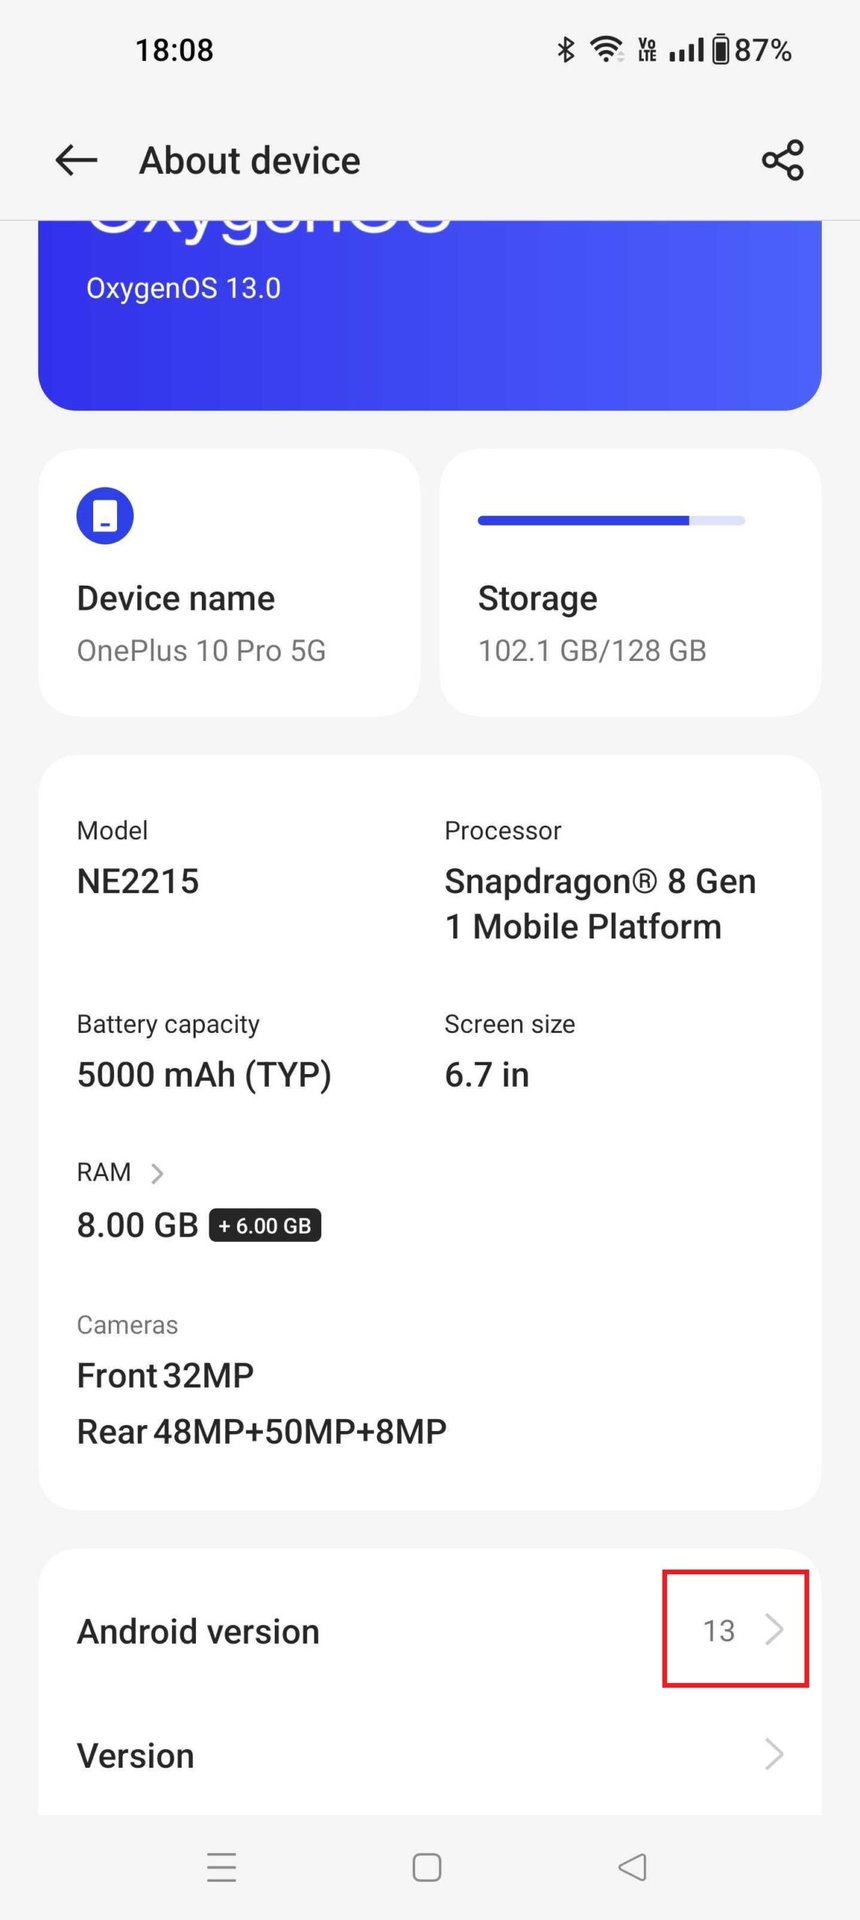Tap the Bluetooth status bar icon
Image resolution: width=860 pixels, height=1920 pixels.
tap(566, 49)
